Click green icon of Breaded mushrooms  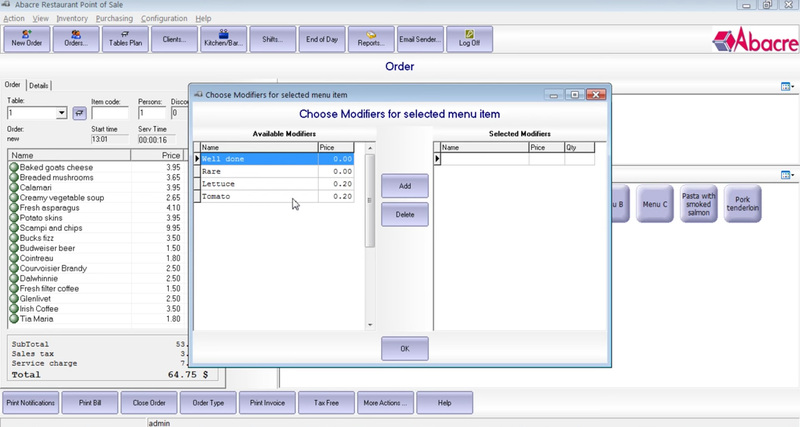pyautogui.click(x=14, y=178)
